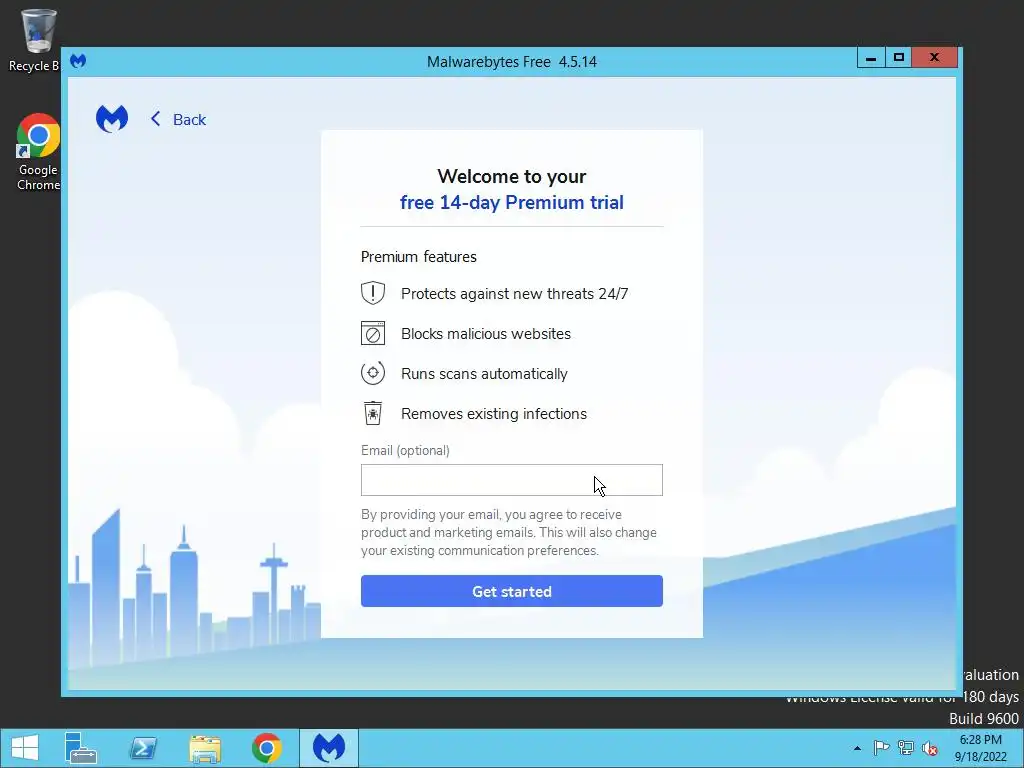Click the automatic scan target icon
Viewport: 1024px width, 768px height.
pos(373,374)
